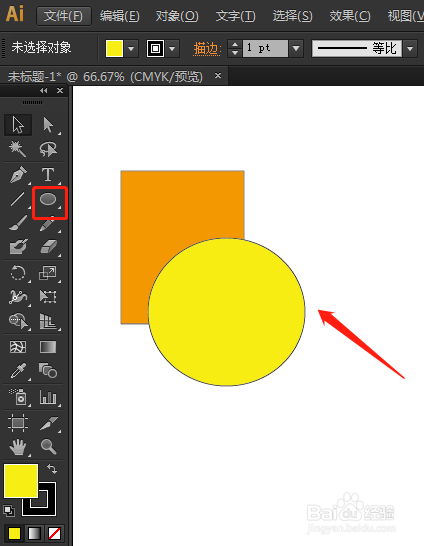Open the 文件(F) menu
The height and width of the screenshot is (546, 424).
[64, 16]
